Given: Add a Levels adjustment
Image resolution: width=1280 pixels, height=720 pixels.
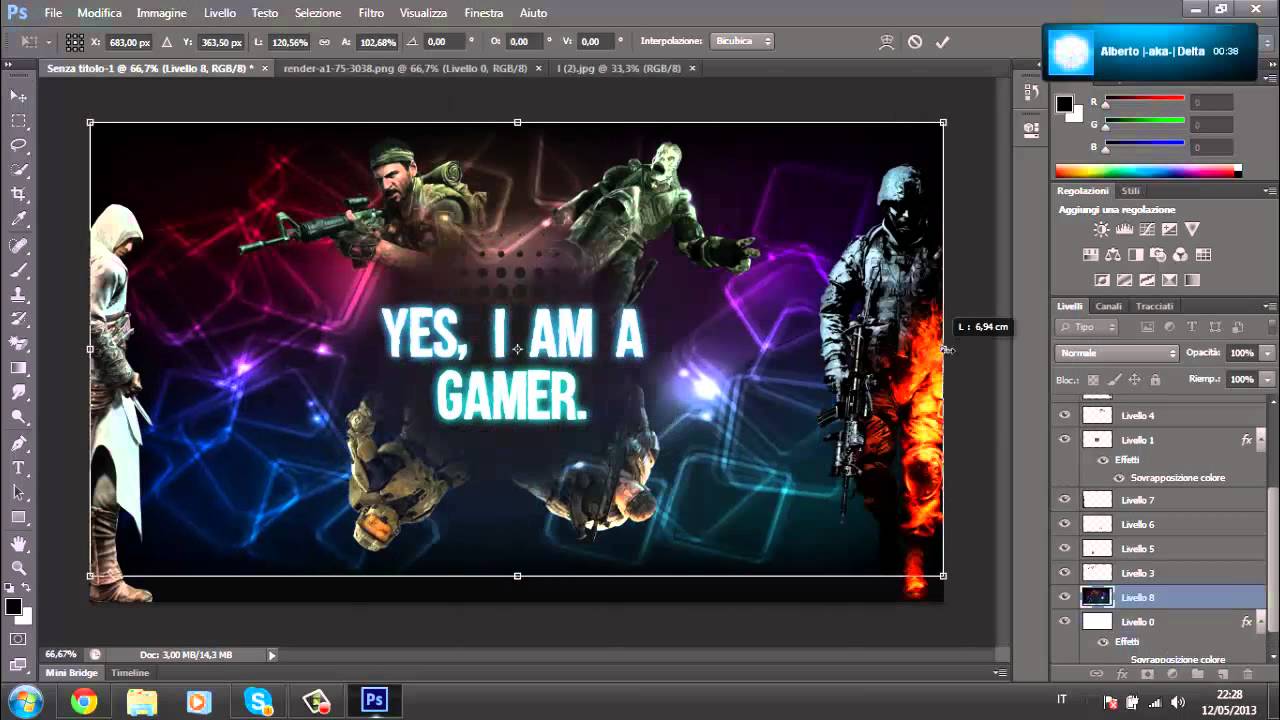Looking at the screenshot, I should click(1124, 230).
